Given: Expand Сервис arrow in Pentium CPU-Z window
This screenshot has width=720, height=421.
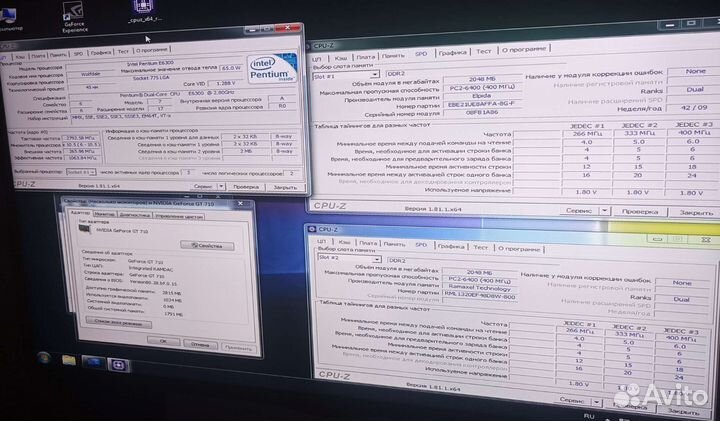Looking at the screenshot, I should 221,186.
